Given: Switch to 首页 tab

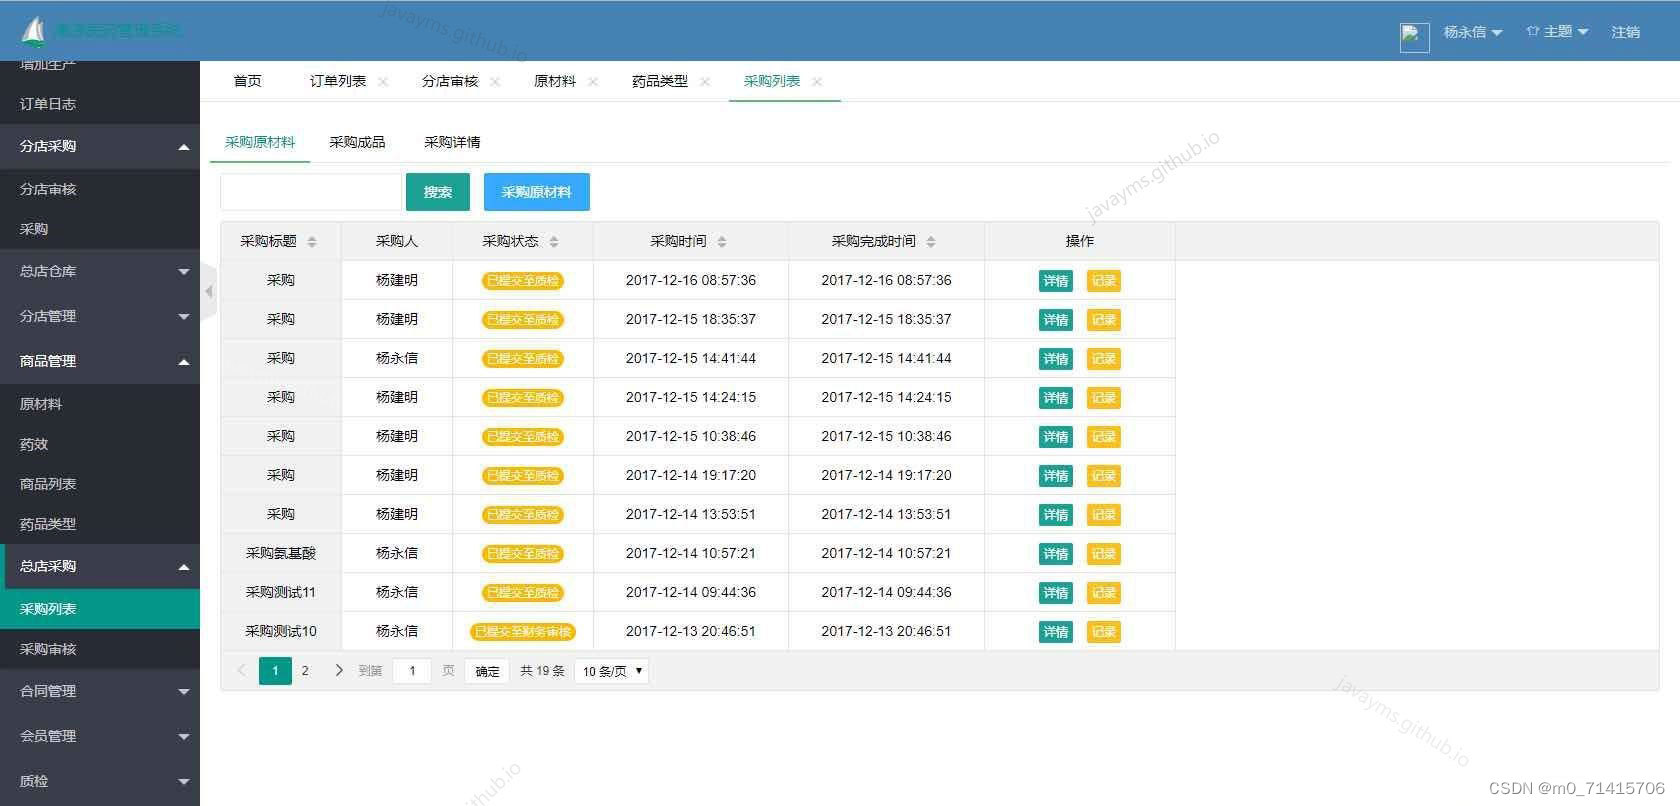Looking at the screenshot, I should coord(247,81).
